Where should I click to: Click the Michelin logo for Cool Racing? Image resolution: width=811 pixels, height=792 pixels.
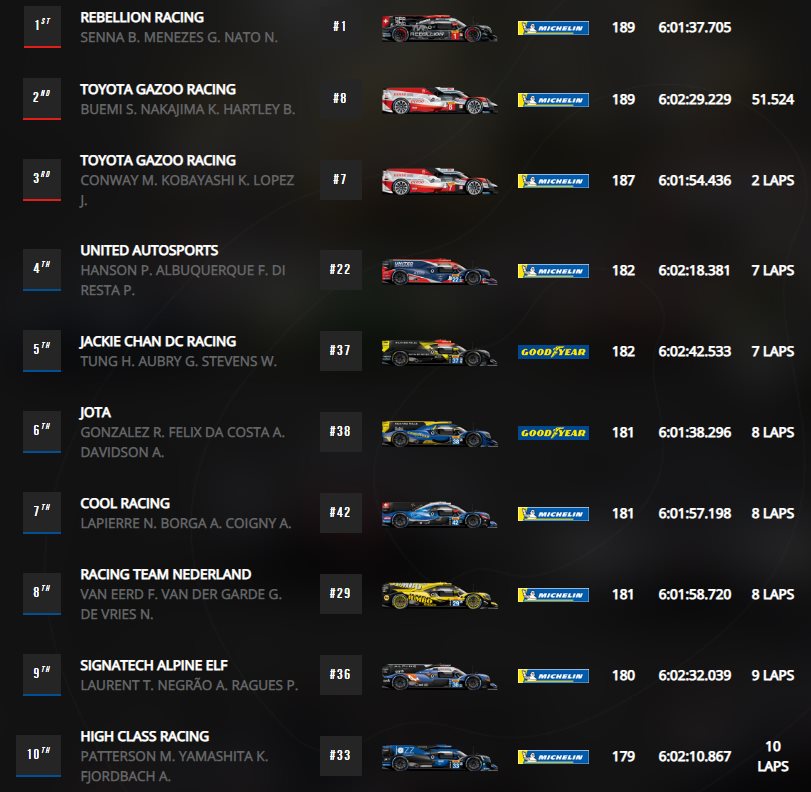pos(553,514)
